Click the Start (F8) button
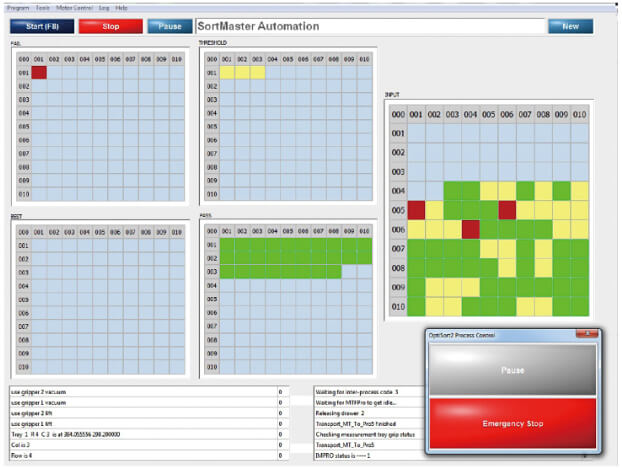This screenshot has height=469, width=622. [x=42, y=26]
